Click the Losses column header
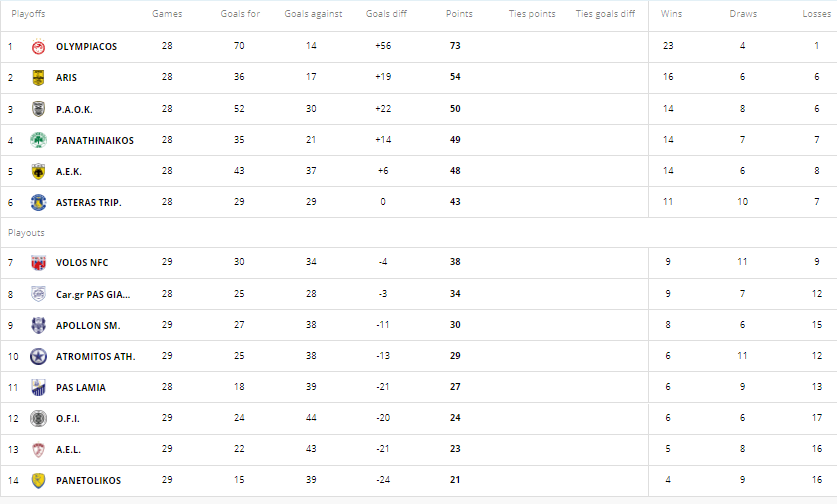Screen dimensions: 837x504 [816, 15]
